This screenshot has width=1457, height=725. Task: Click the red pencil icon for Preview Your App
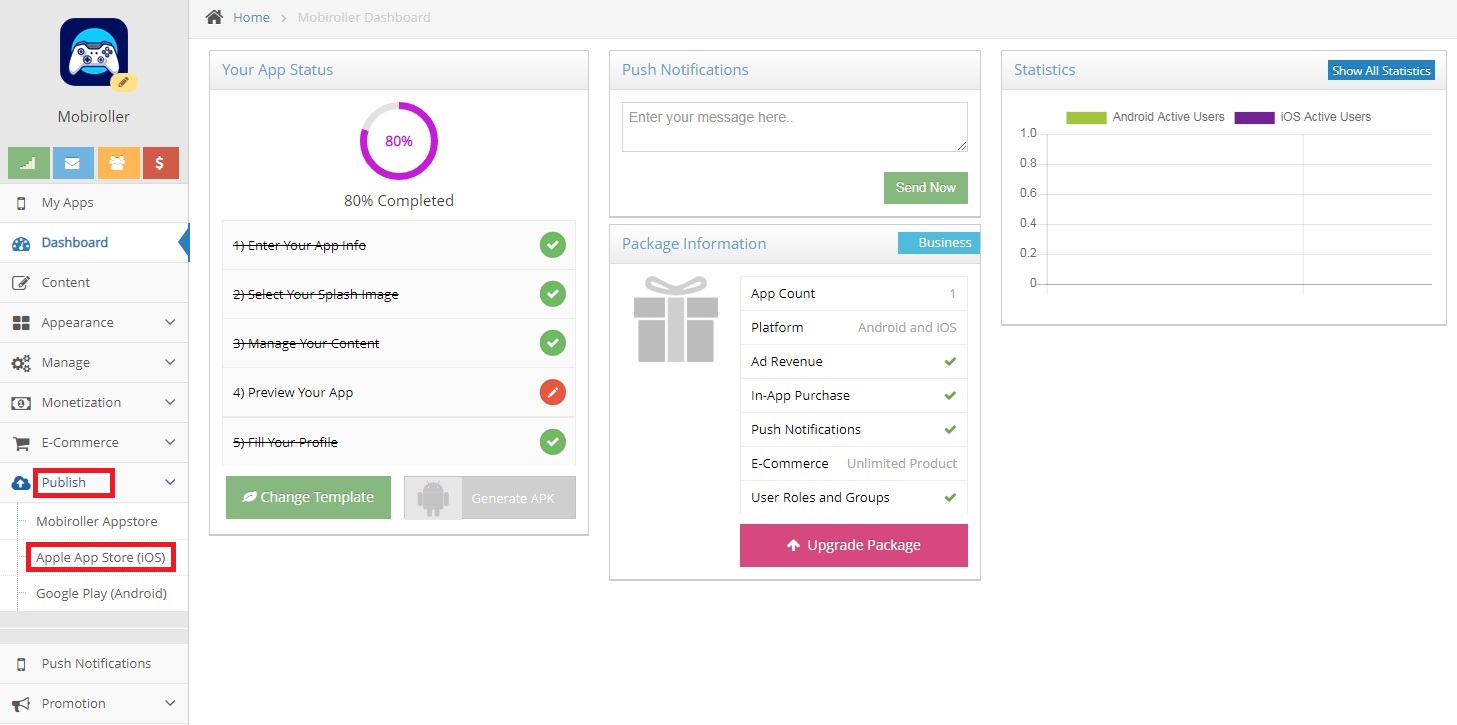[553, 392]
